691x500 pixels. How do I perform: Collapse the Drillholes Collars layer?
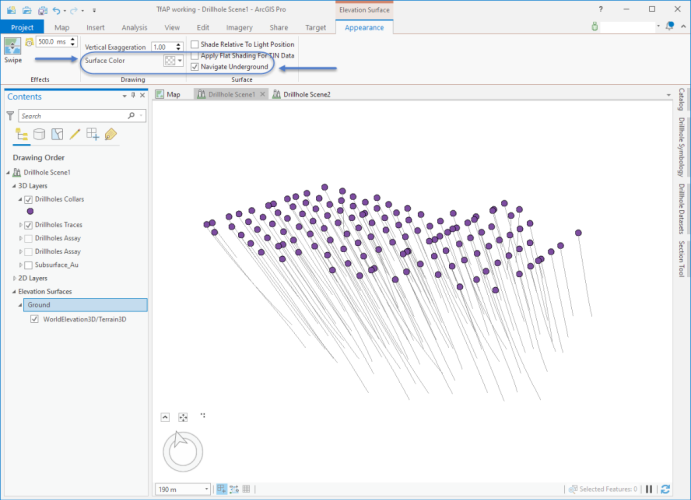pyautogui.click(x=20, y=199)
